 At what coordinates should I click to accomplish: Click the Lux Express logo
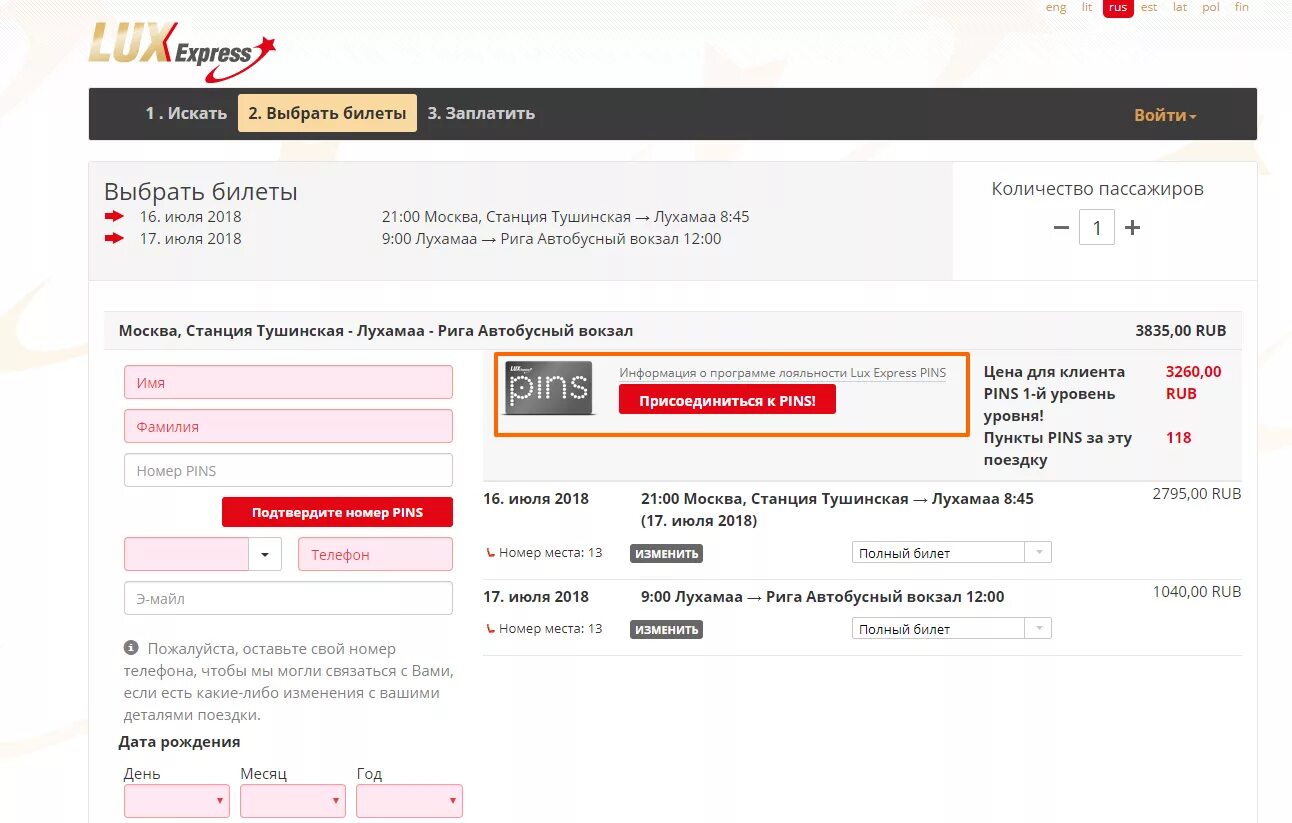click(x=181, y=53)
